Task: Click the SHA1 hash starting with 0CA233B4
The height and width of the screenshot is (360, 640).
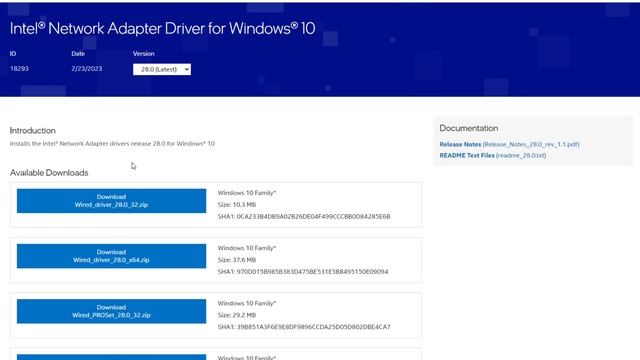Action: point(304,216)
